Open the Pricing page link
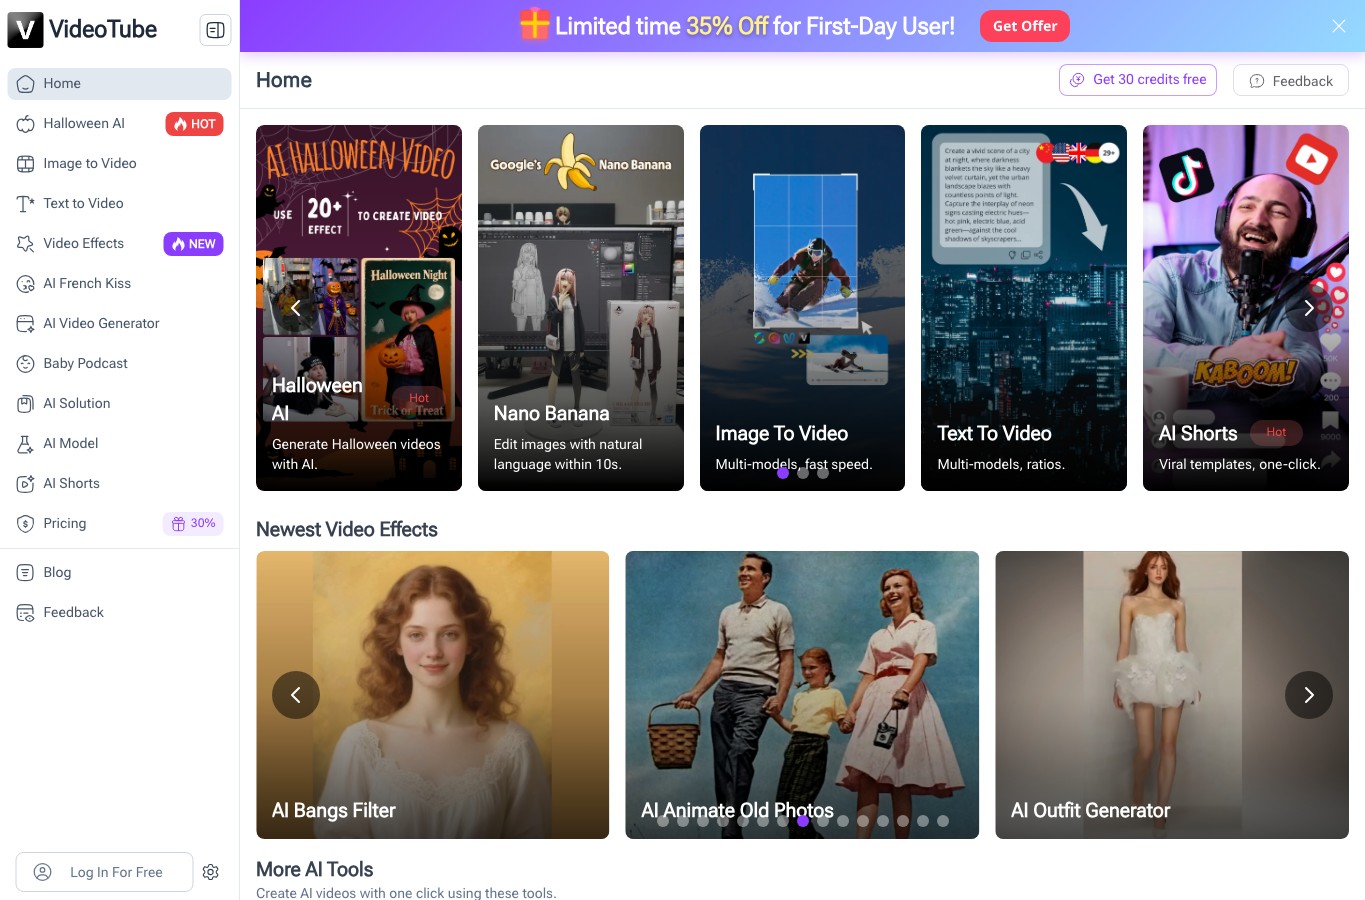The image size is (1365, 900). [x=120, y=524]
